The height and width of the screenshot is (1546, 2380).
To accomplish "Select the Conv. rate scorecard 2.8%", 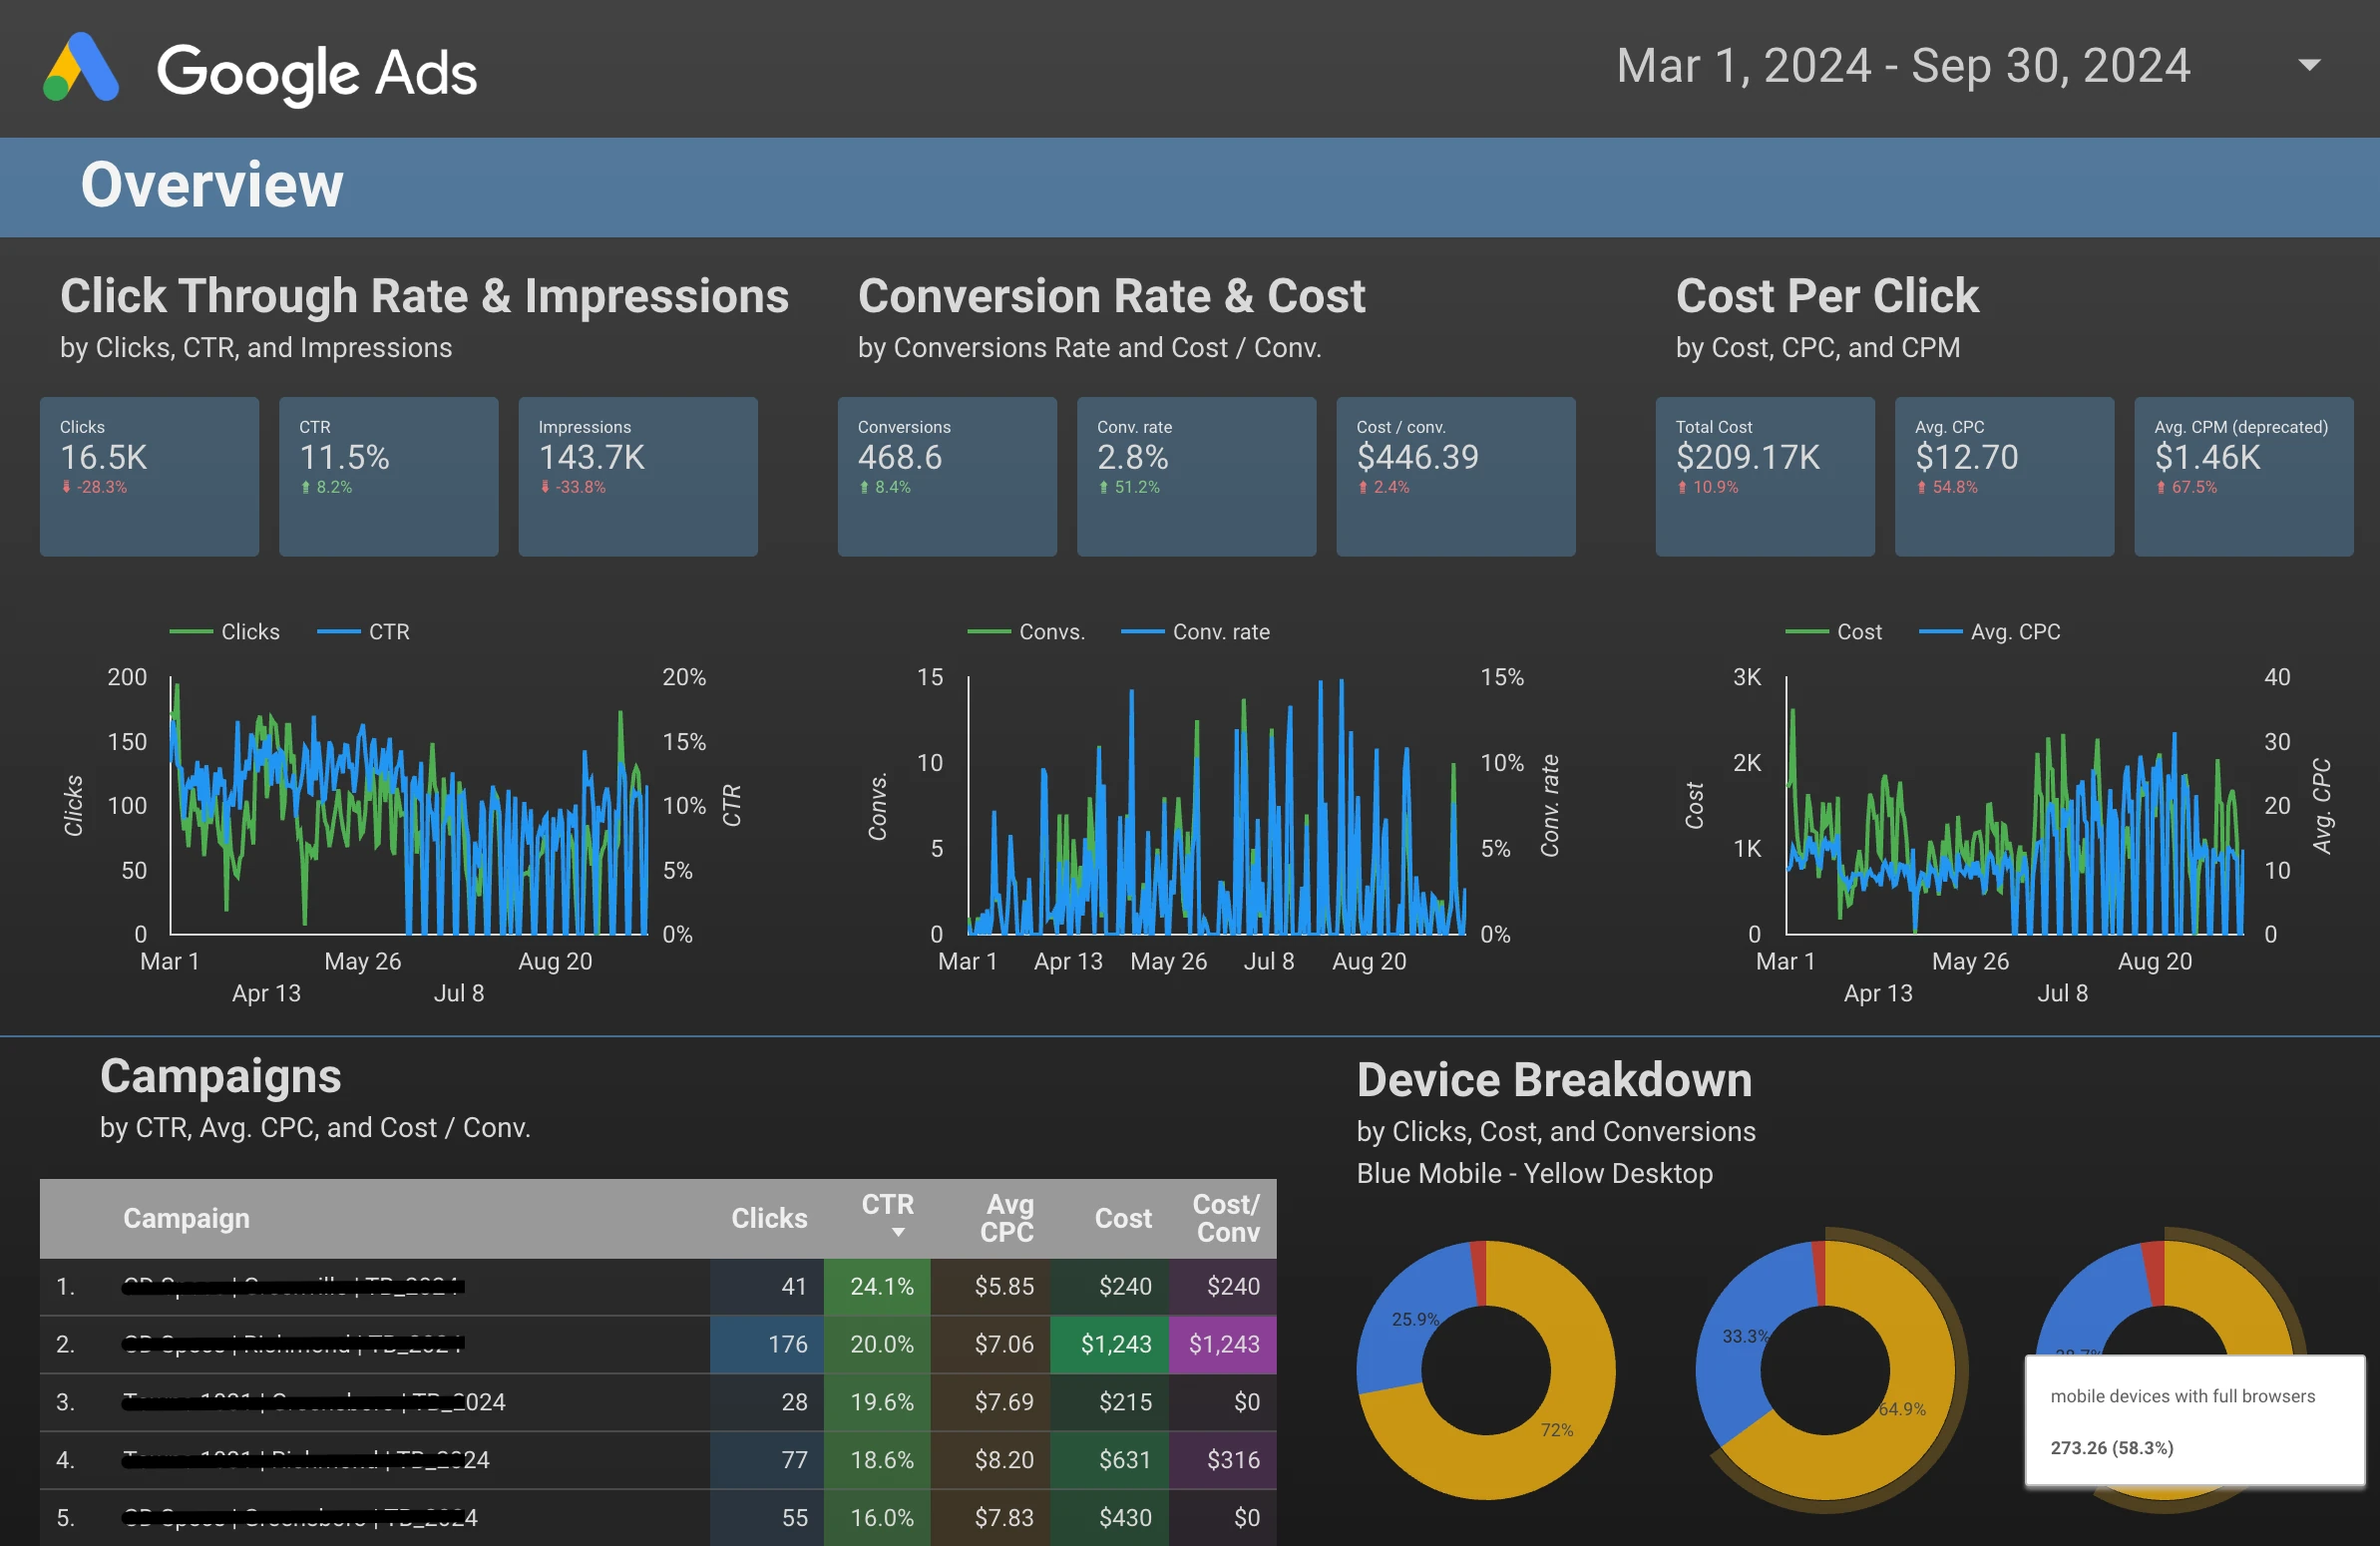I will pyautogui.click(x=1196, y=477).
